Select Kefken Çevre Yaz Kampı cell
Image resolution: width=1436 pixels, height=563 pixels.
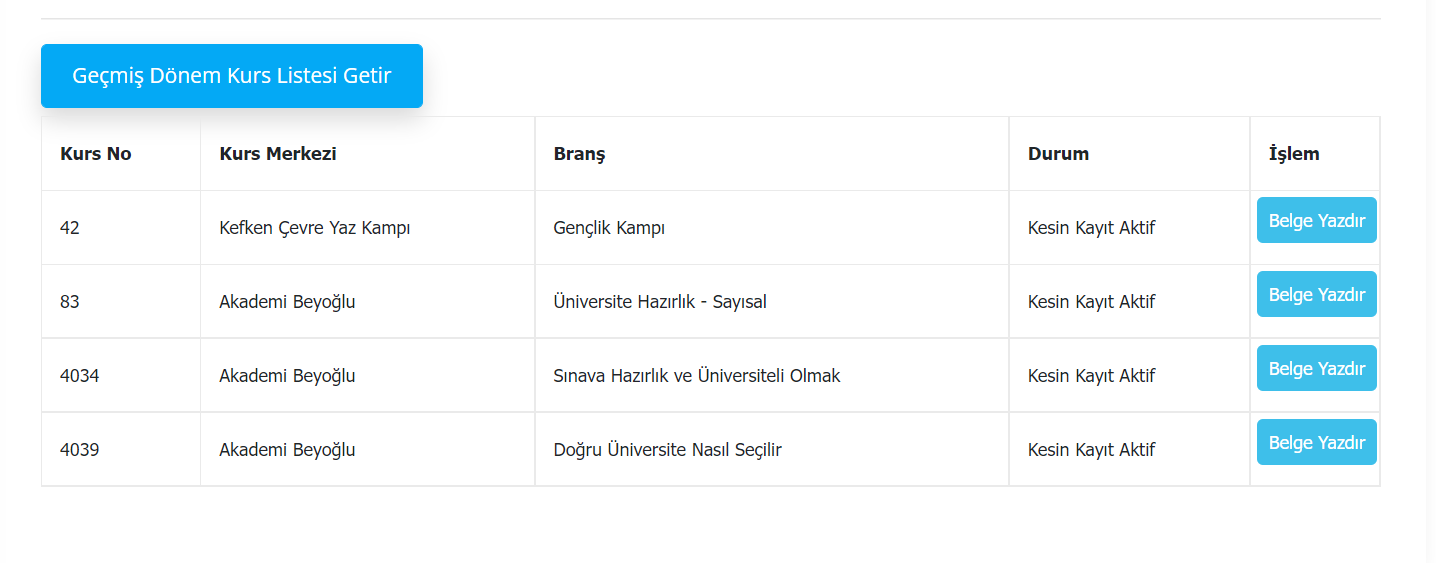pos(315,228)
